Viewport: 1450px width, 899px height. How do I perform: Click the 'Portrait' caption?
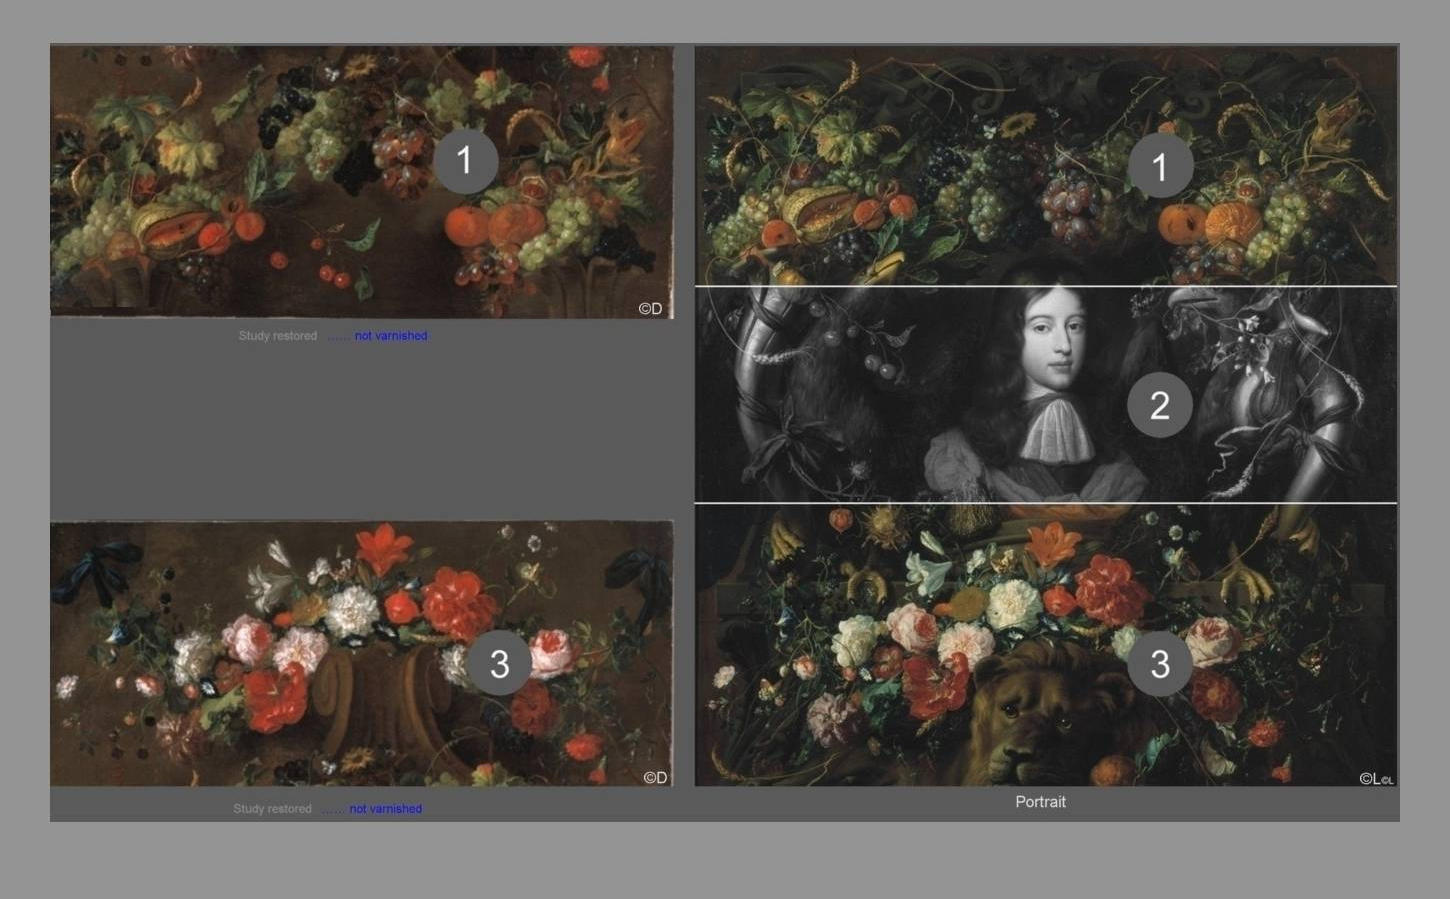[1040, 802]
